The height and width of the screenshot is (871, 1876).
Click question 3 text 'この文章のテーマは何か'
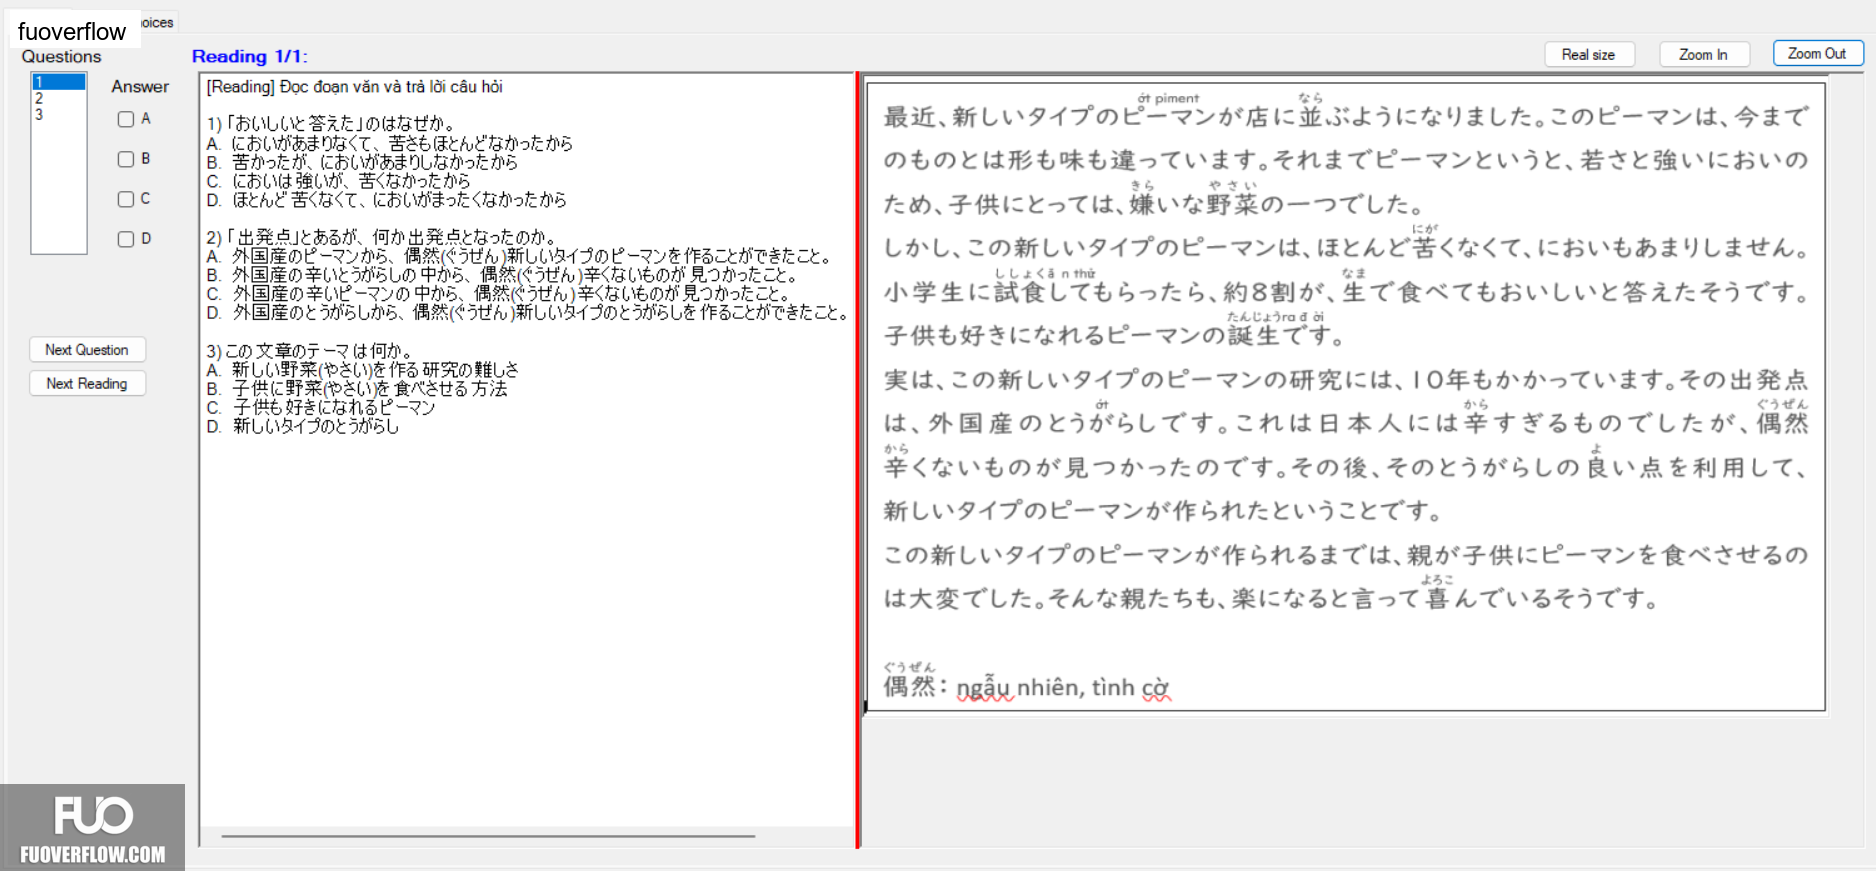coord(309,351)
